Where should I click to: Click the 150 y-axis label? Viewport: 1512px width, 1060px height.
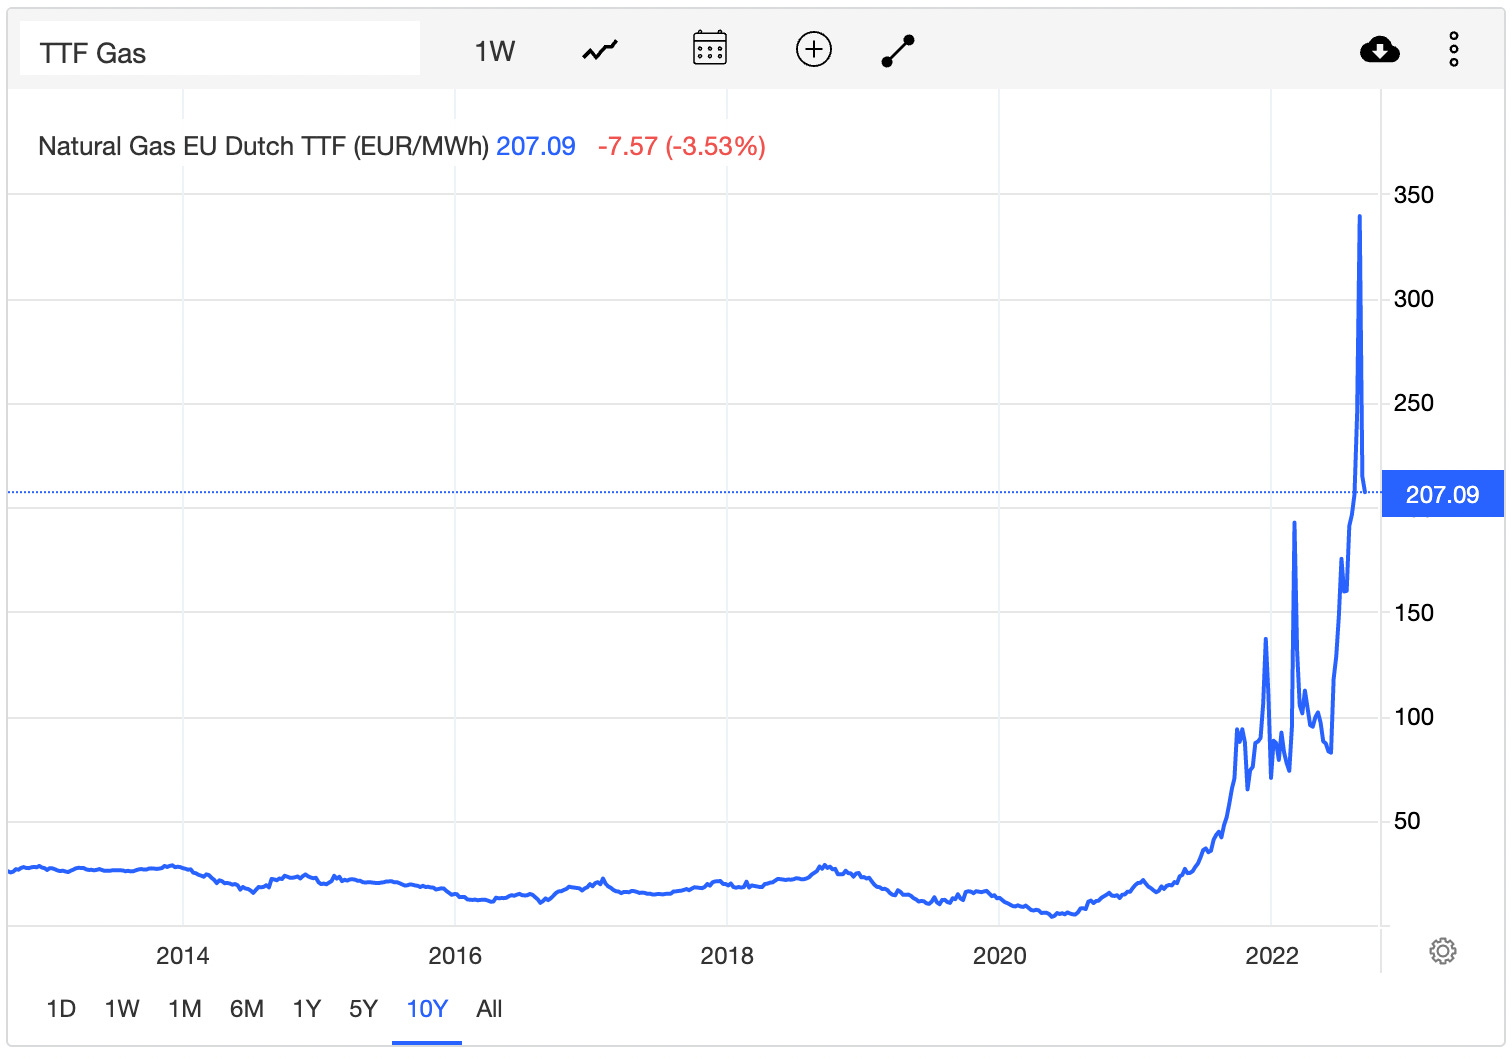tap(1414, 613)
